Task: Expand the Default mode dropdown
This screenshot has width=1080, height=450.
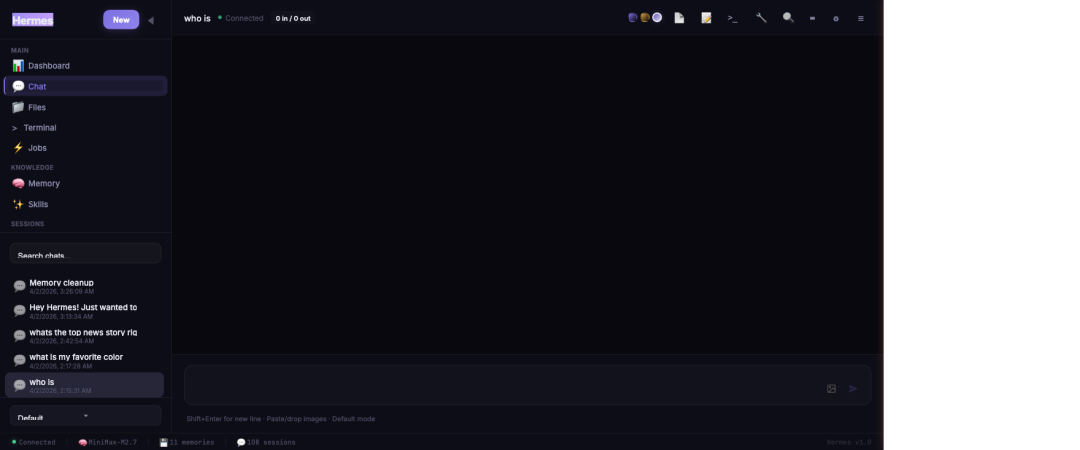Action: 85,416
